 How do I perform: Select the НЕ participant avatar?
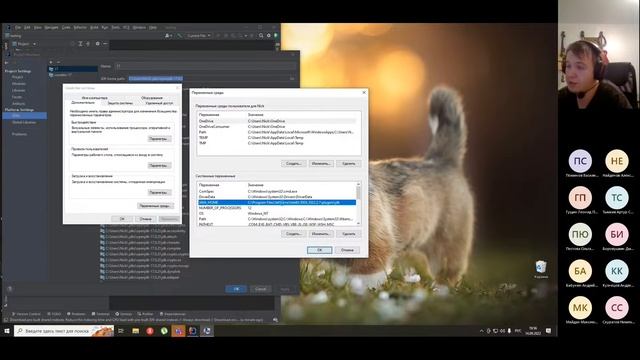pyautogui.click(x=617, y=161)
